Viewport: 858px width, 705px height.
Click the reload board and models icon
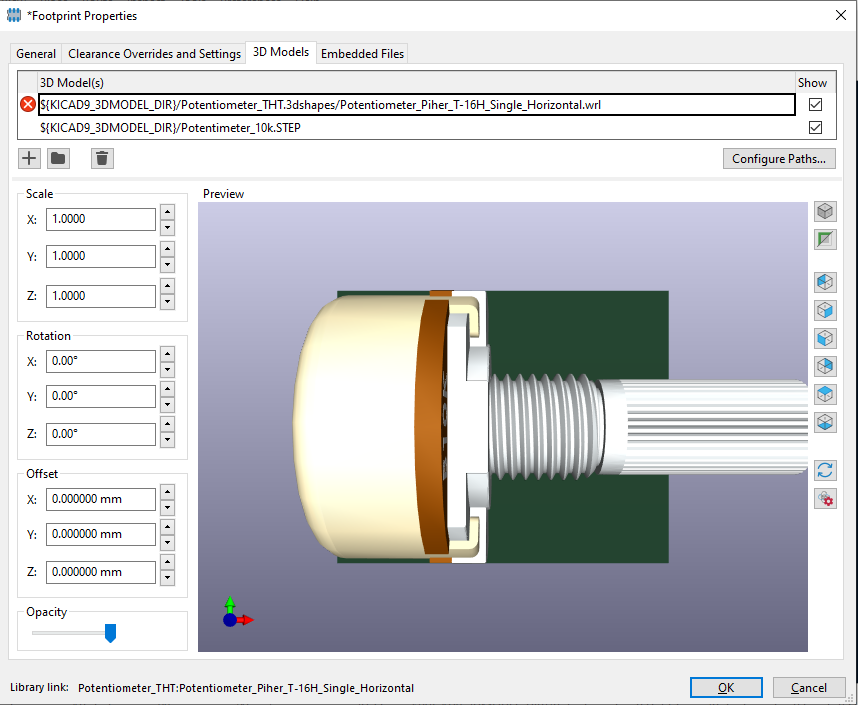(825, 470)
